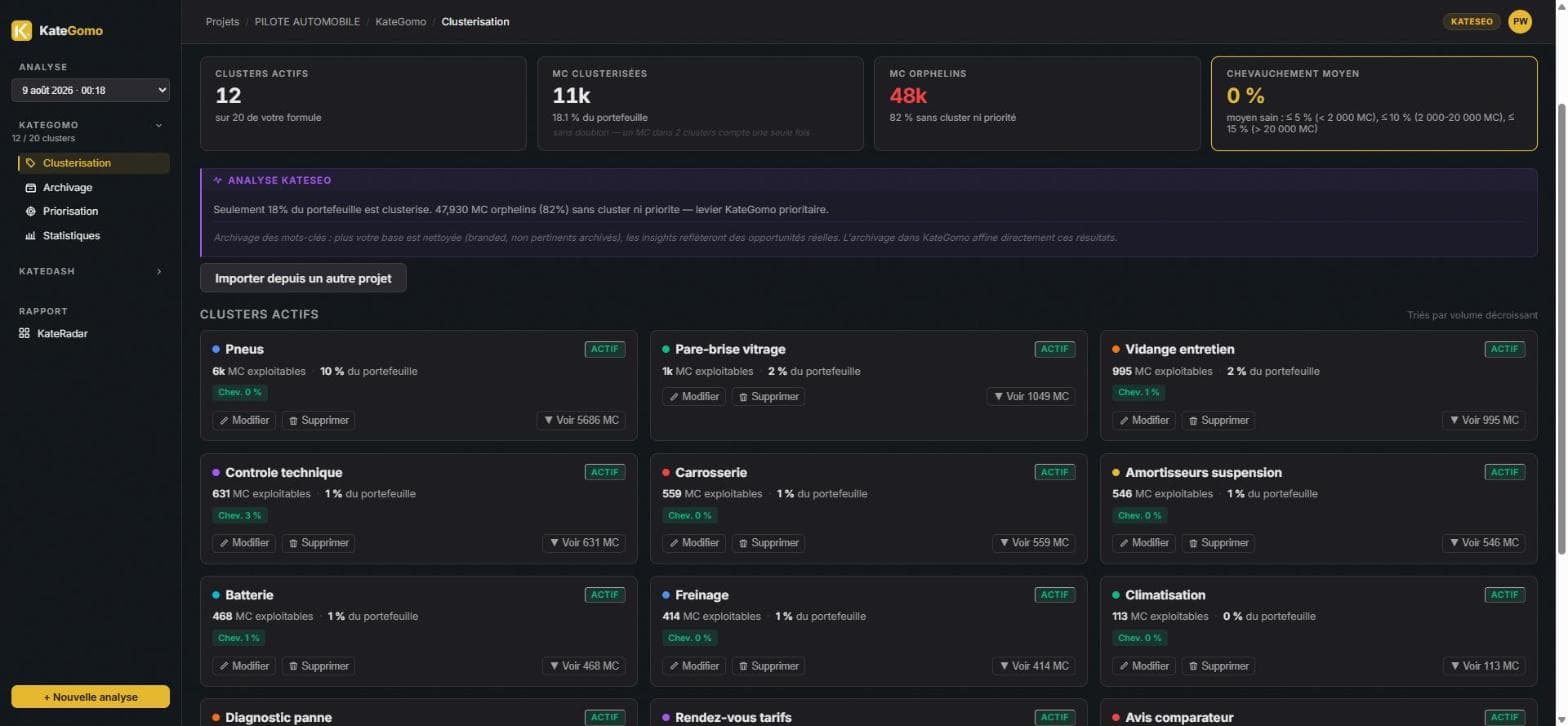This screenshot has height=726, width=1568.
Task: Expand Voir 5686 MC in Pneus
Action: tap(581, 420)
